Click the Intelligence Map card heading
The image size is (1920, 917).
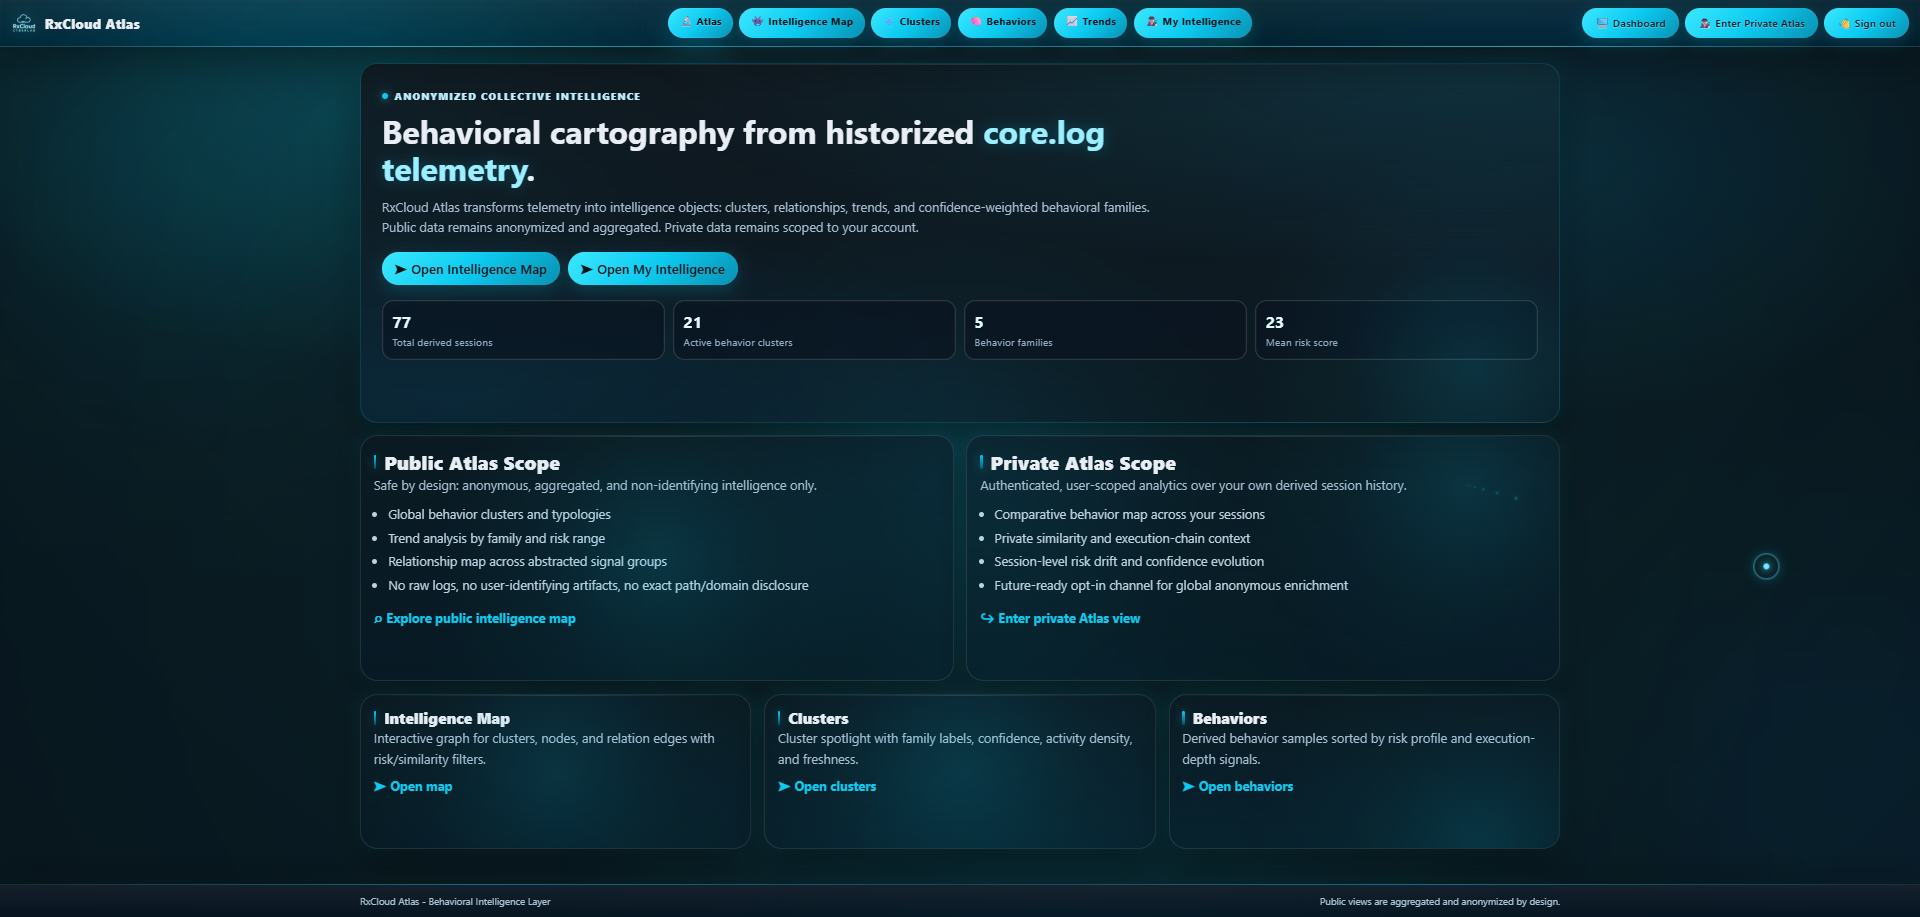pyautogui.click(x=447, y=719)
